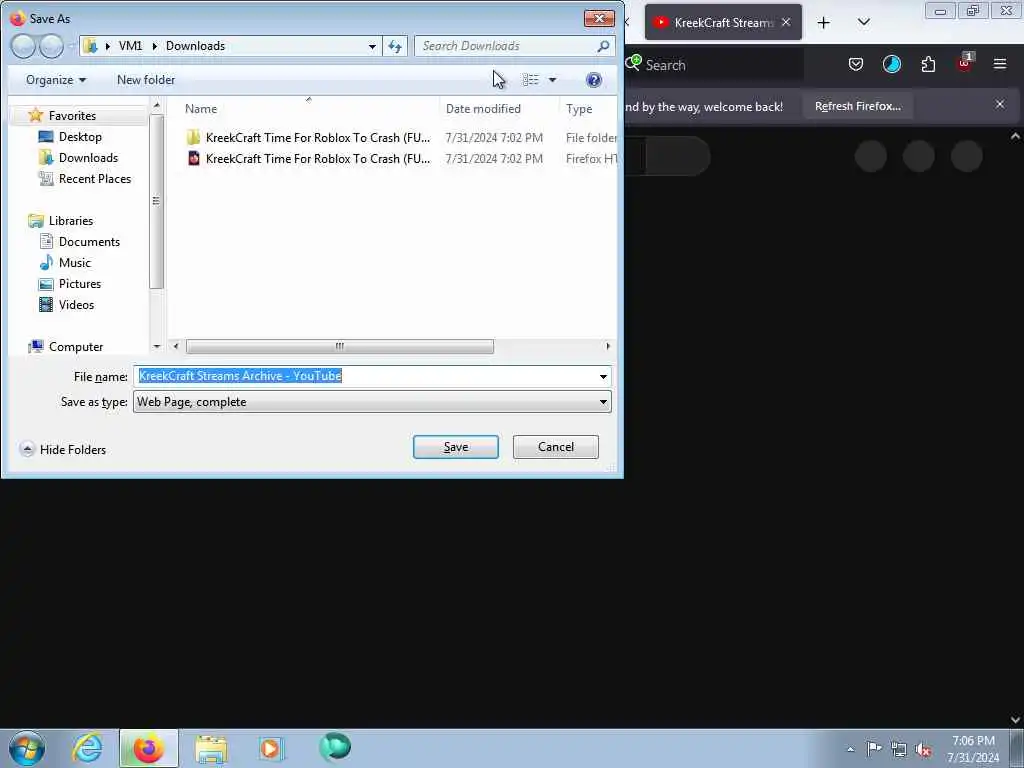Click the uBlock Origin extension icon
This screenshot has width=1024, height=768.
(965, 63)
